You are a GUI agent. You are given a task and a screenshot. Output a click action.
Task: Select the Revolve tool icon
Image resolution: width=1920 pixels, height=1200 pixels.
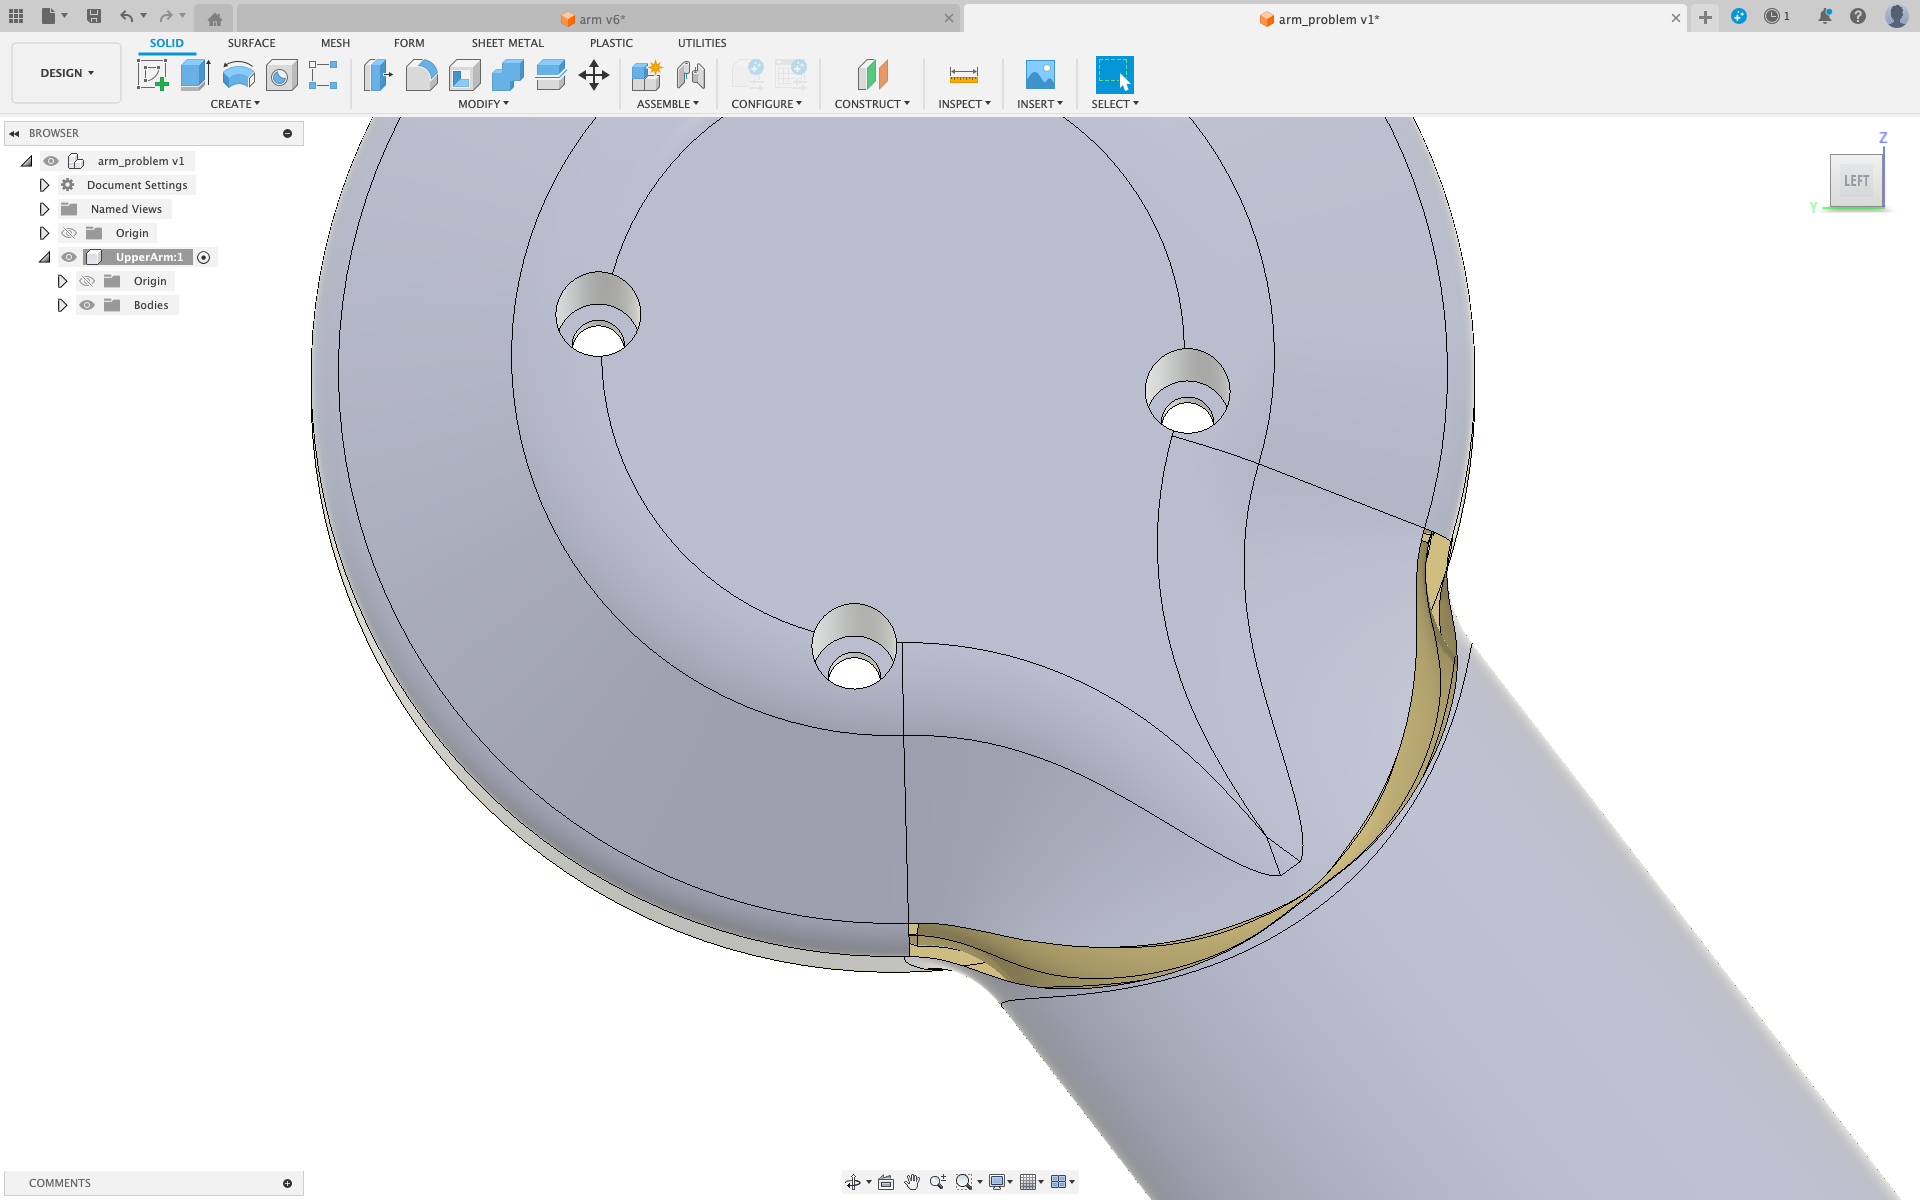coord(238,75)
